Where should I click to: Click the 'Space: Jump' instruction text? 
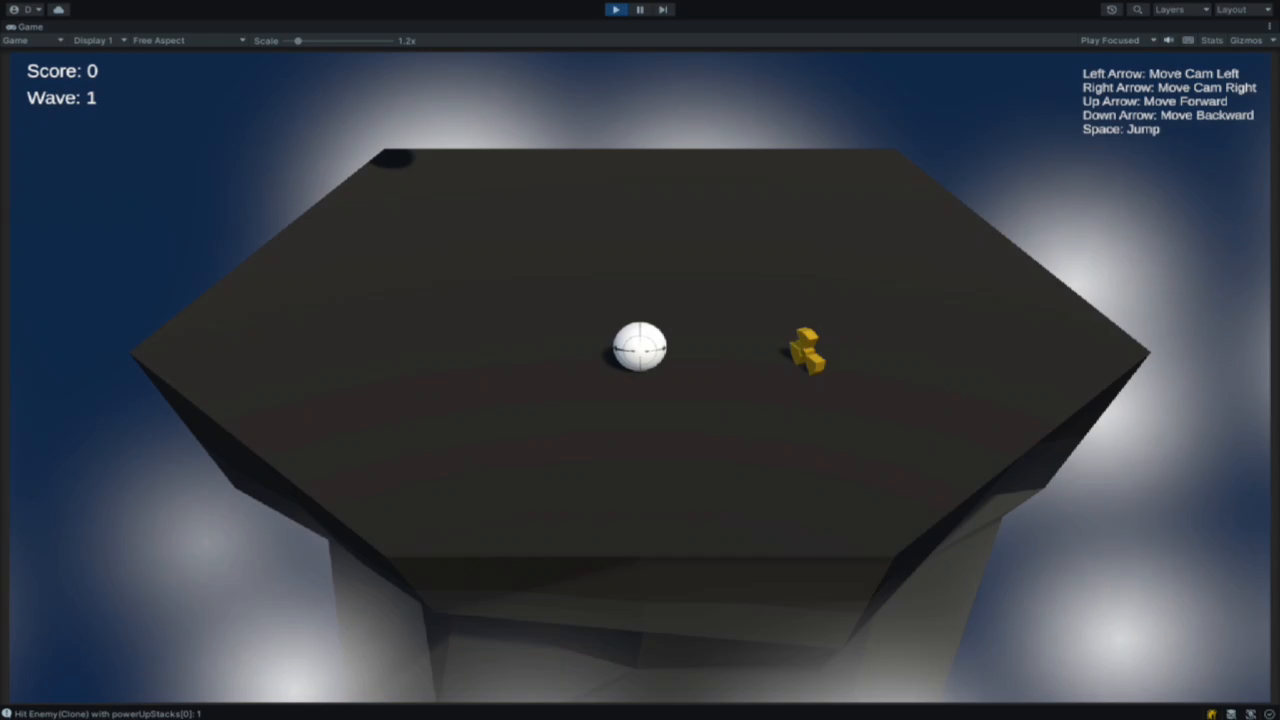pyautogui.click(x=1121, y=129)
